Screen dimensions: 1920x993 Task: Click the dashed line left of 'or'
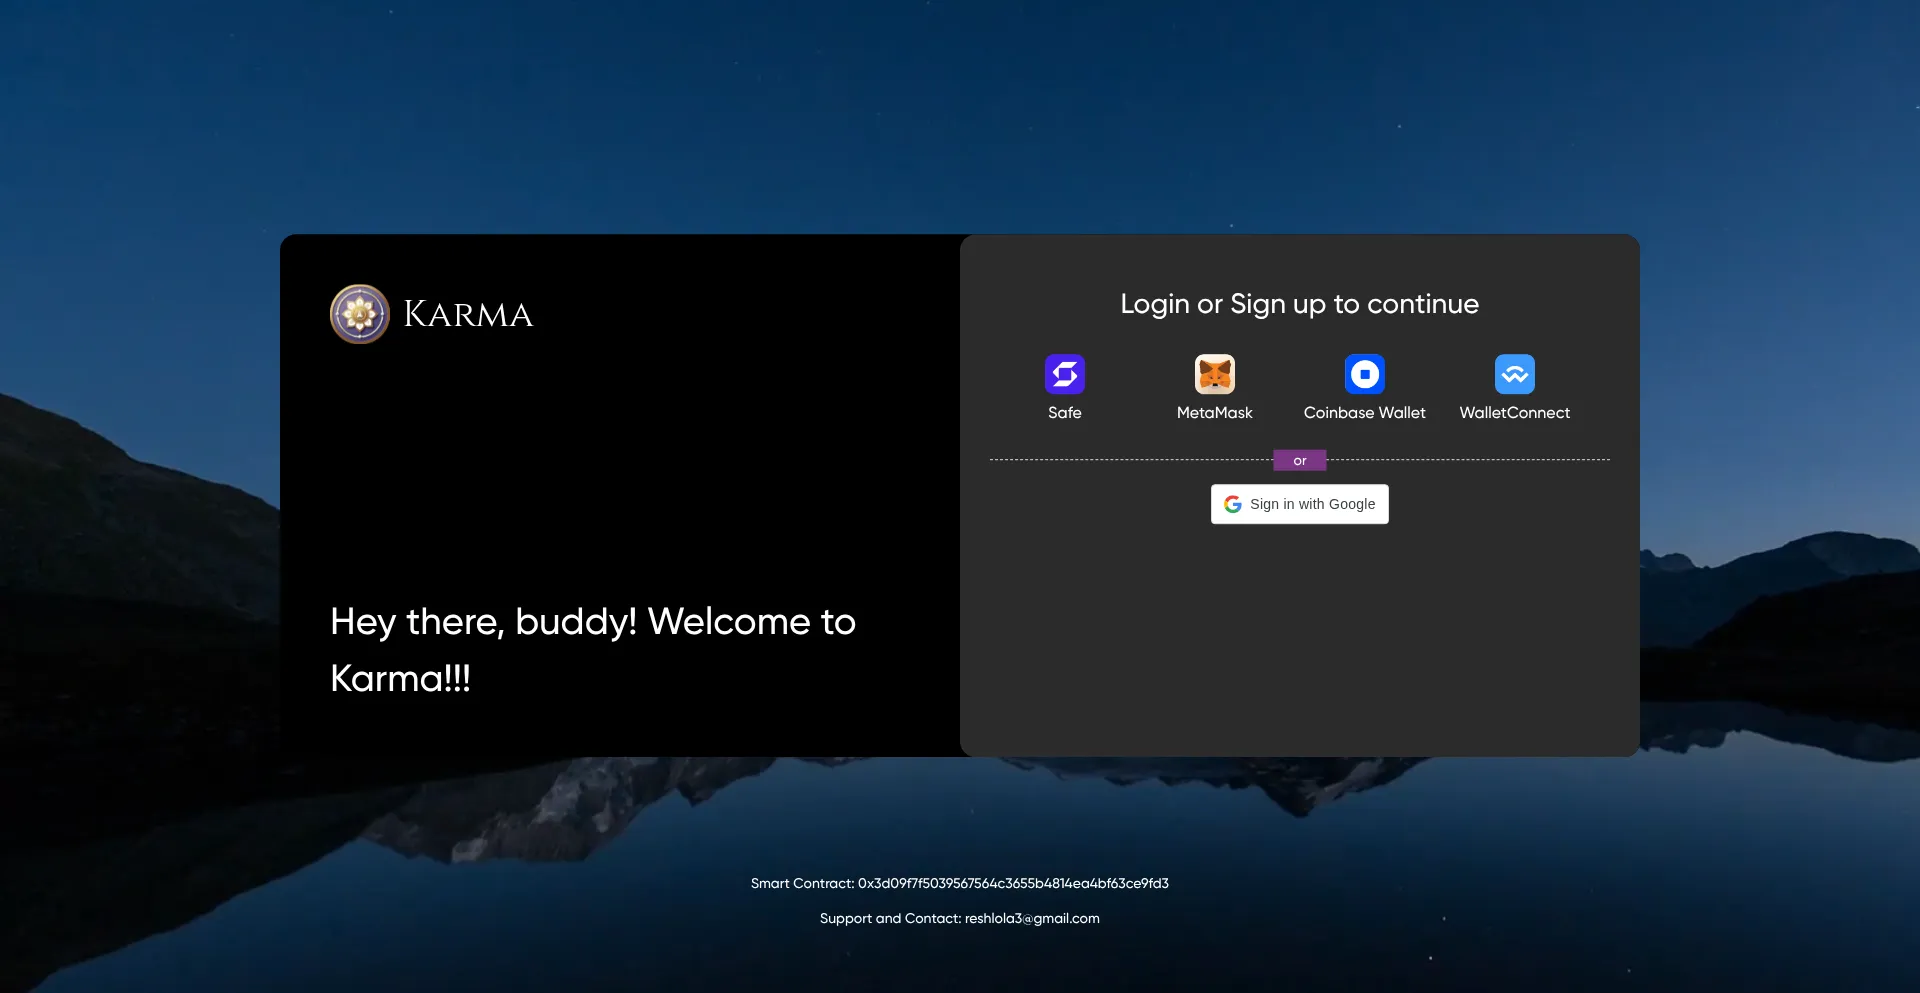pyautogui.click(x=1130, y=460)
